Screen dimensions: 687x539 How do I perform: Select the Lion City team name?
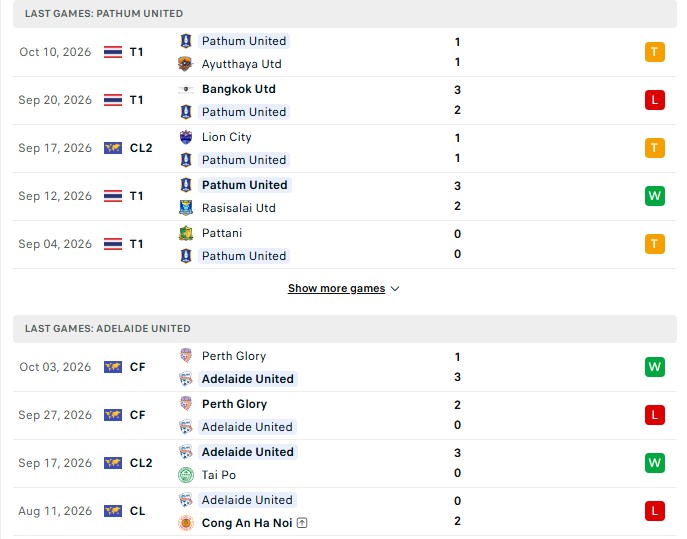pos(227,137)
